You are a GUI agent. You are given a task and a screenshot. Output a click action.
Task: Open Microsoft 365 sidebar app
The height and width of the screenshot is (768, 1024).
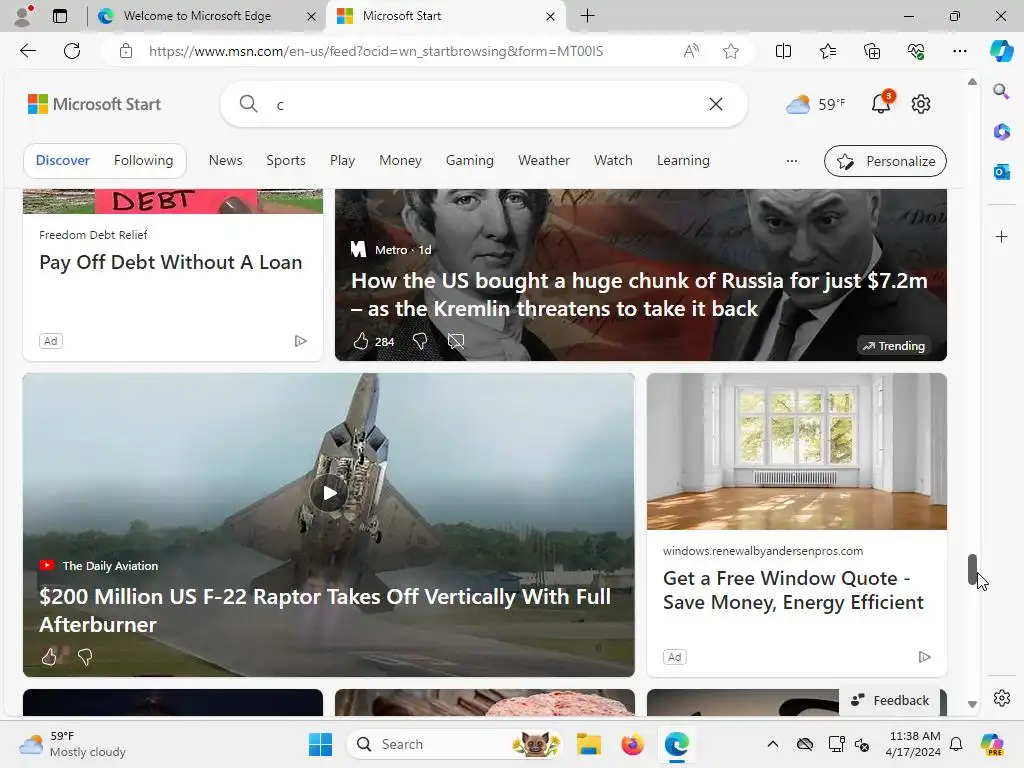coord(1001,131)
